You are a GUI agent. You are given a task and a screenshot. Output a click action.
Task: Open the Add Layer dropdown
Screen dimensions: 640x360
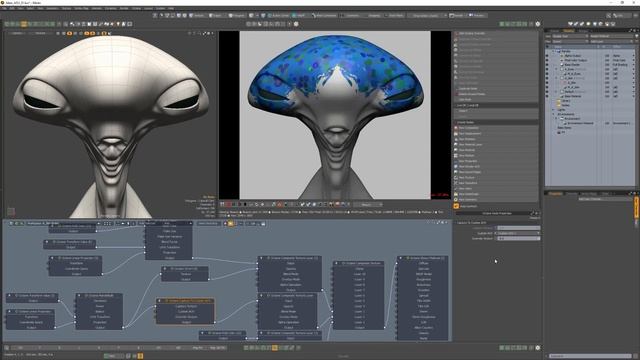point(611,41)
